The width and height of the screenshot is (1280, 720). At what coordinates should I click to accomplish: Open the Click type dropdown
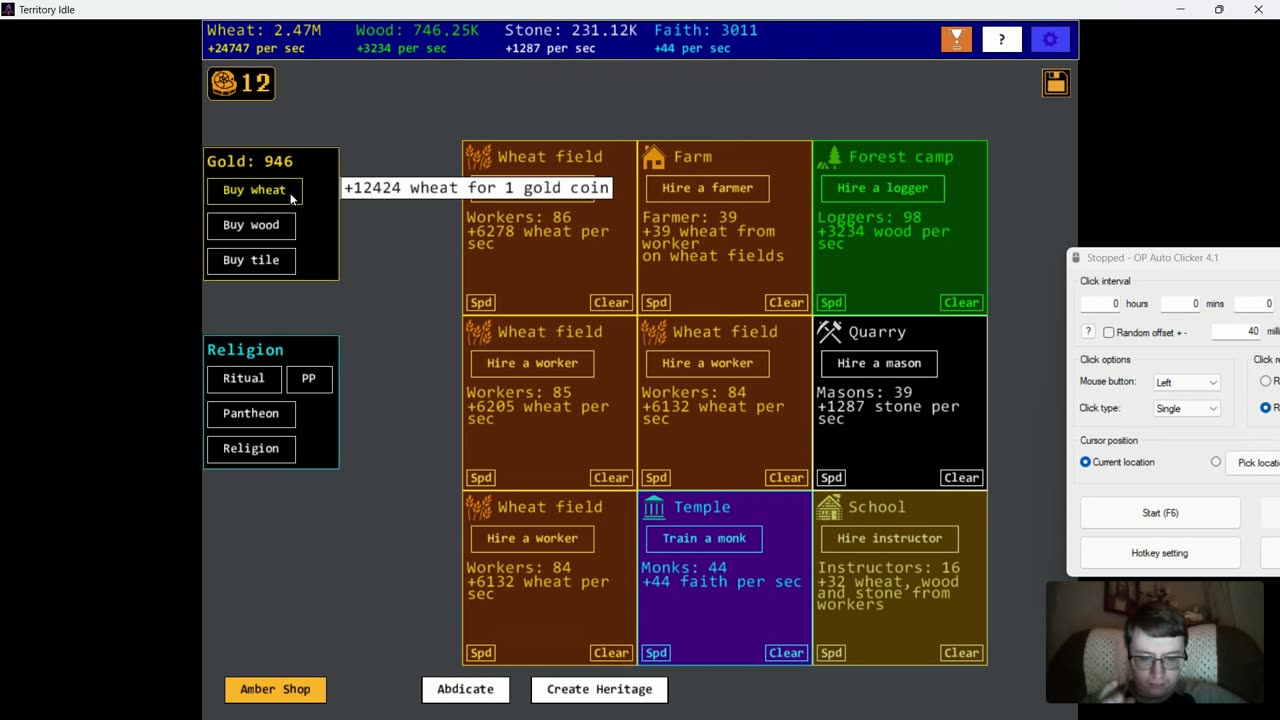point(1186,408)
